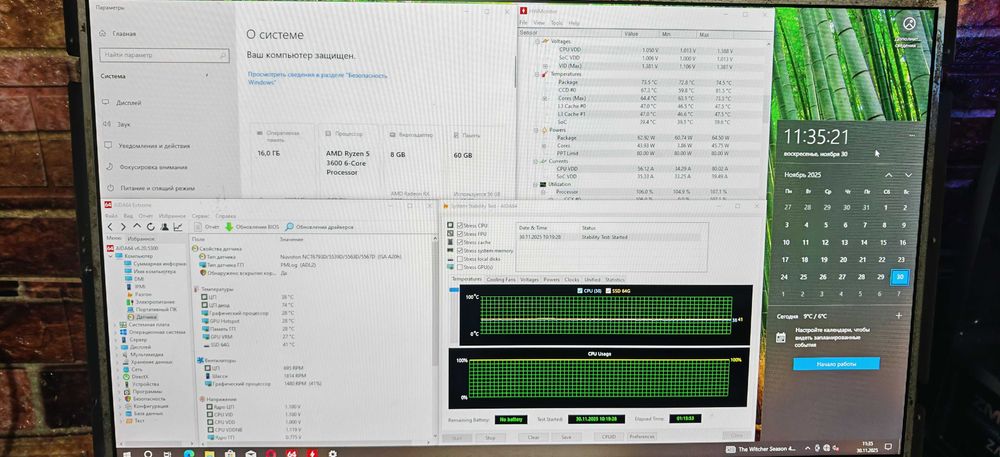Collapse Temperatures group in HWMonitor
Image resolution: width=1000 pixels, height=457 pixels.
(x=537, y=74)
